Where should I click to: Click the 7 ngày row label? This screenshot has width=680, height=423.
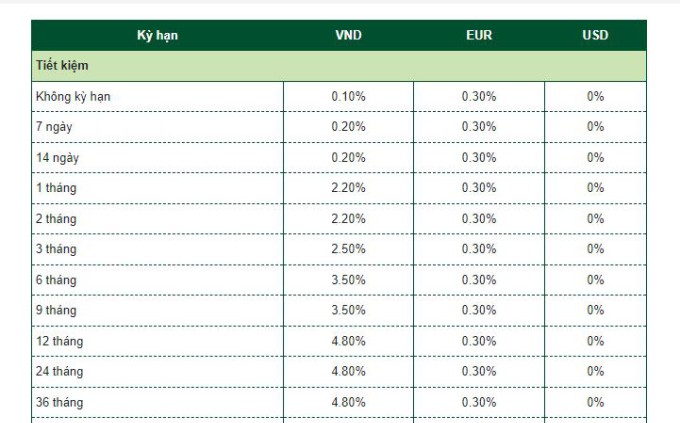pyautogui.click(x=54, y=127)
